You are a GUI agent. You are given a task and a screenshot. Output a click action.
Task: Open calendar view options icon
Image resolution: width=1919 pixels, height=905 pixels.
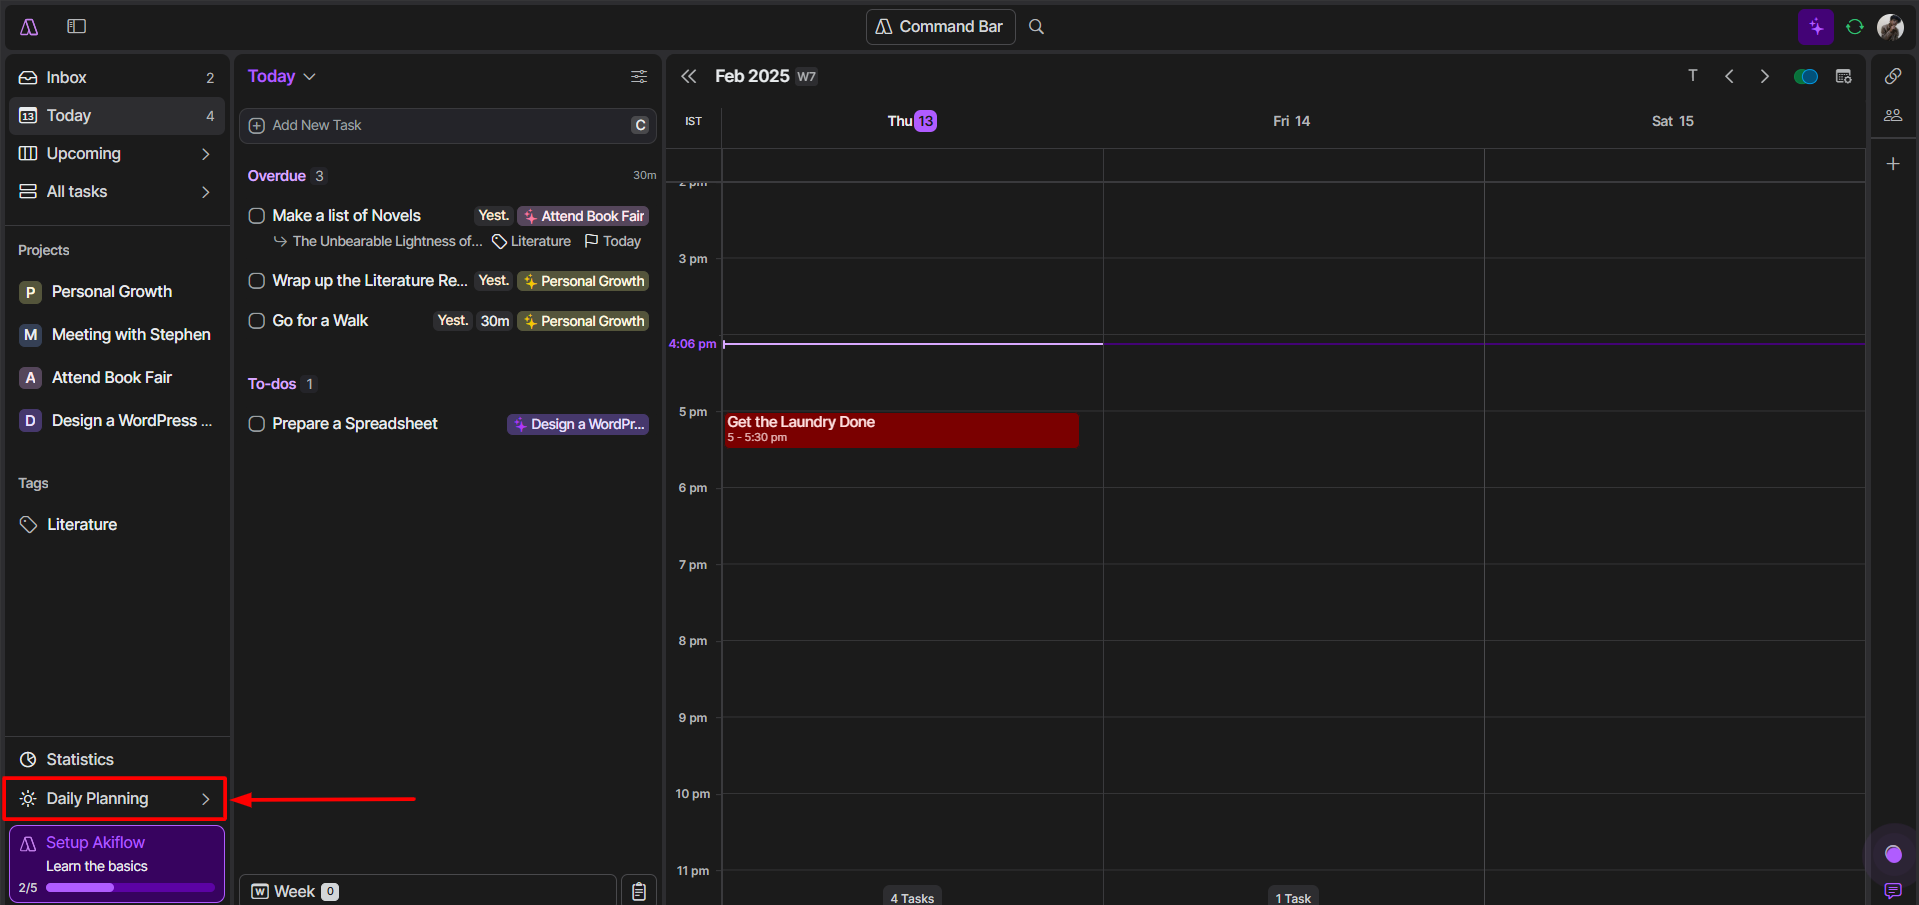[1844, 76]
